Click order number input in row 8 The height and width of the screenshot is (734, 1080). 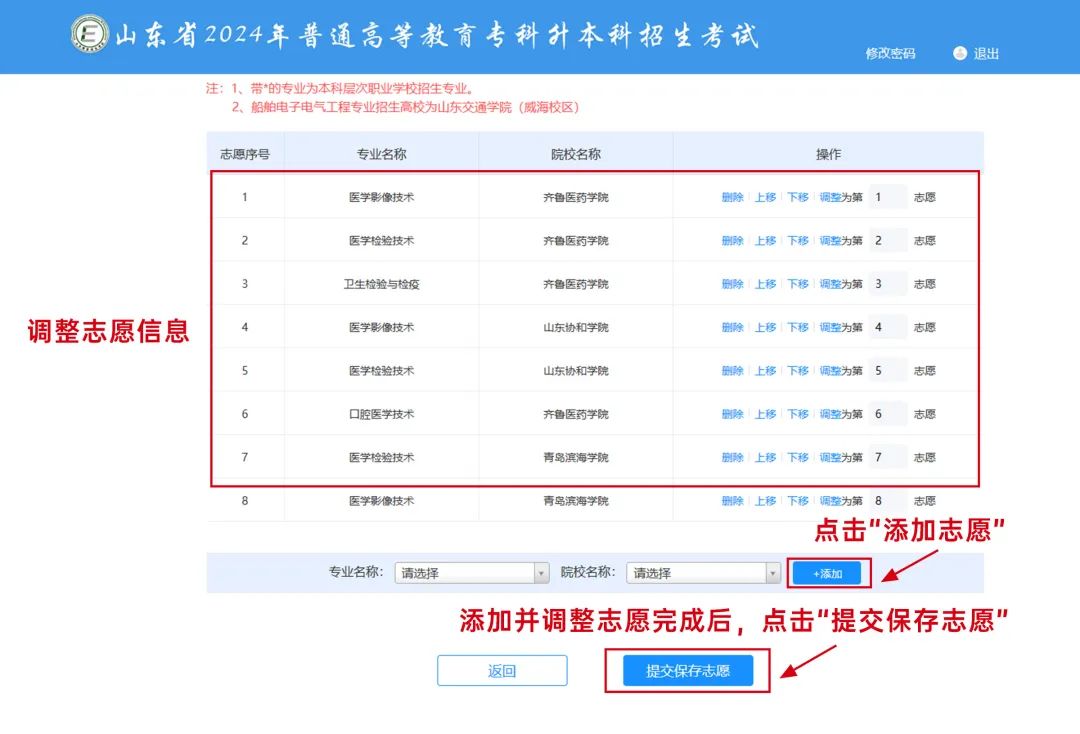click(x=887, y=501)
